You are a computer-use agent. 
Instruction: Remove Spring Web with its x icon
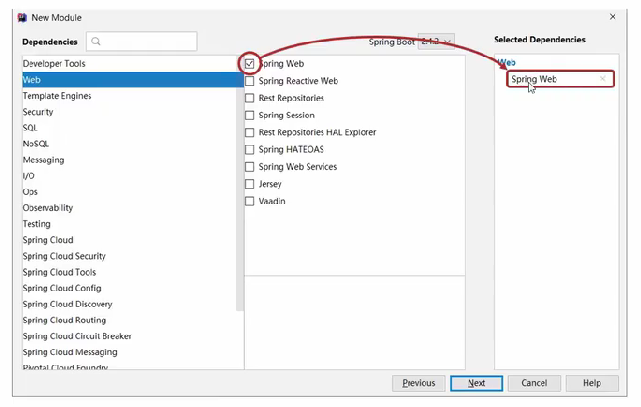[602, 79]
